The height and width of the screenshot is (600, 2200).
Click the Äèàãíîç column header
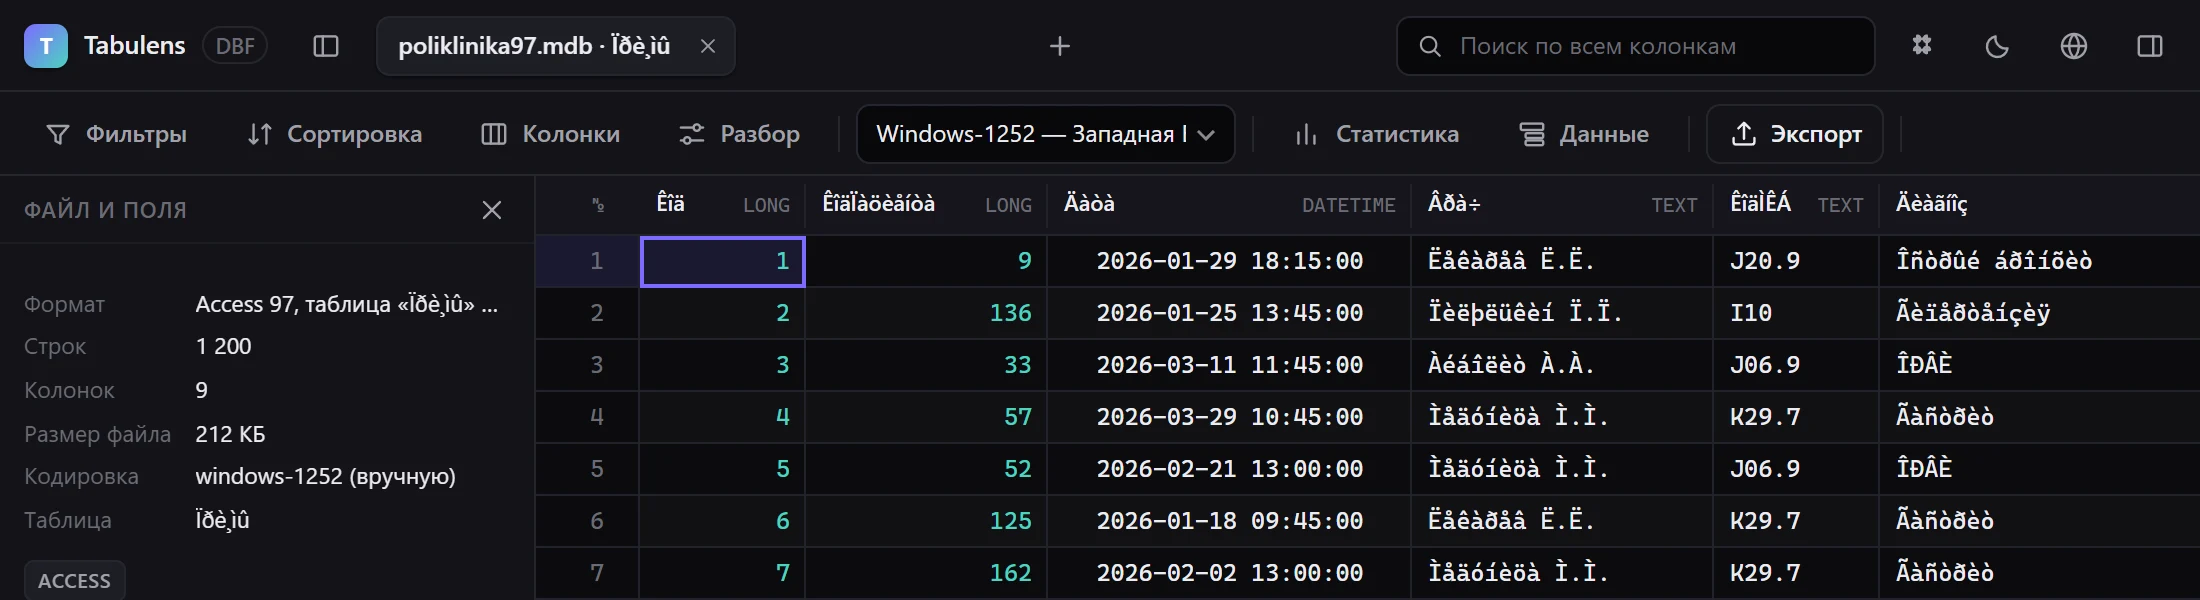point(2040,204)
